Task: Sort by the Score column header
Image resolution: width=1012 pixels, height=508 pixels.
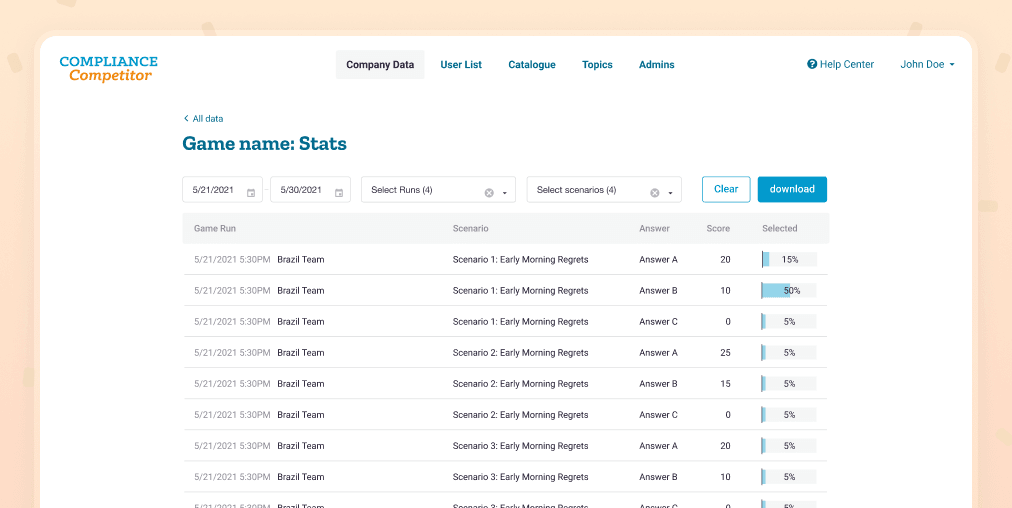Action: pyautogui.click(x=718, y=229)
